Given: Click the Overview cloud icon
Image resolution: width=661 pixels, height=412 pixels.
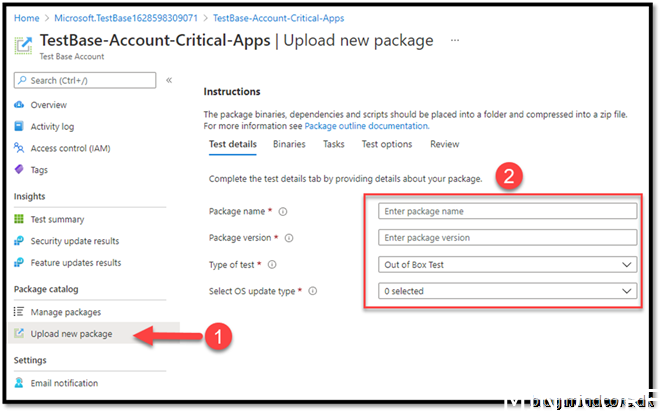Looking at the screenshot, I should [x=20, y=105].
